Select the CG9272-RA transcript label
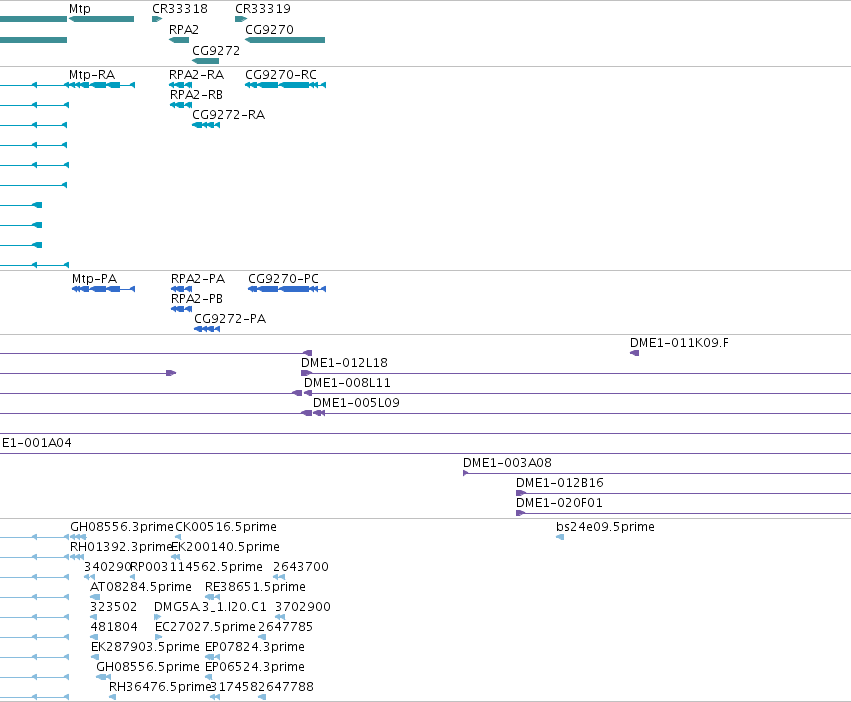The image size is (851, 702). point(228,115)
